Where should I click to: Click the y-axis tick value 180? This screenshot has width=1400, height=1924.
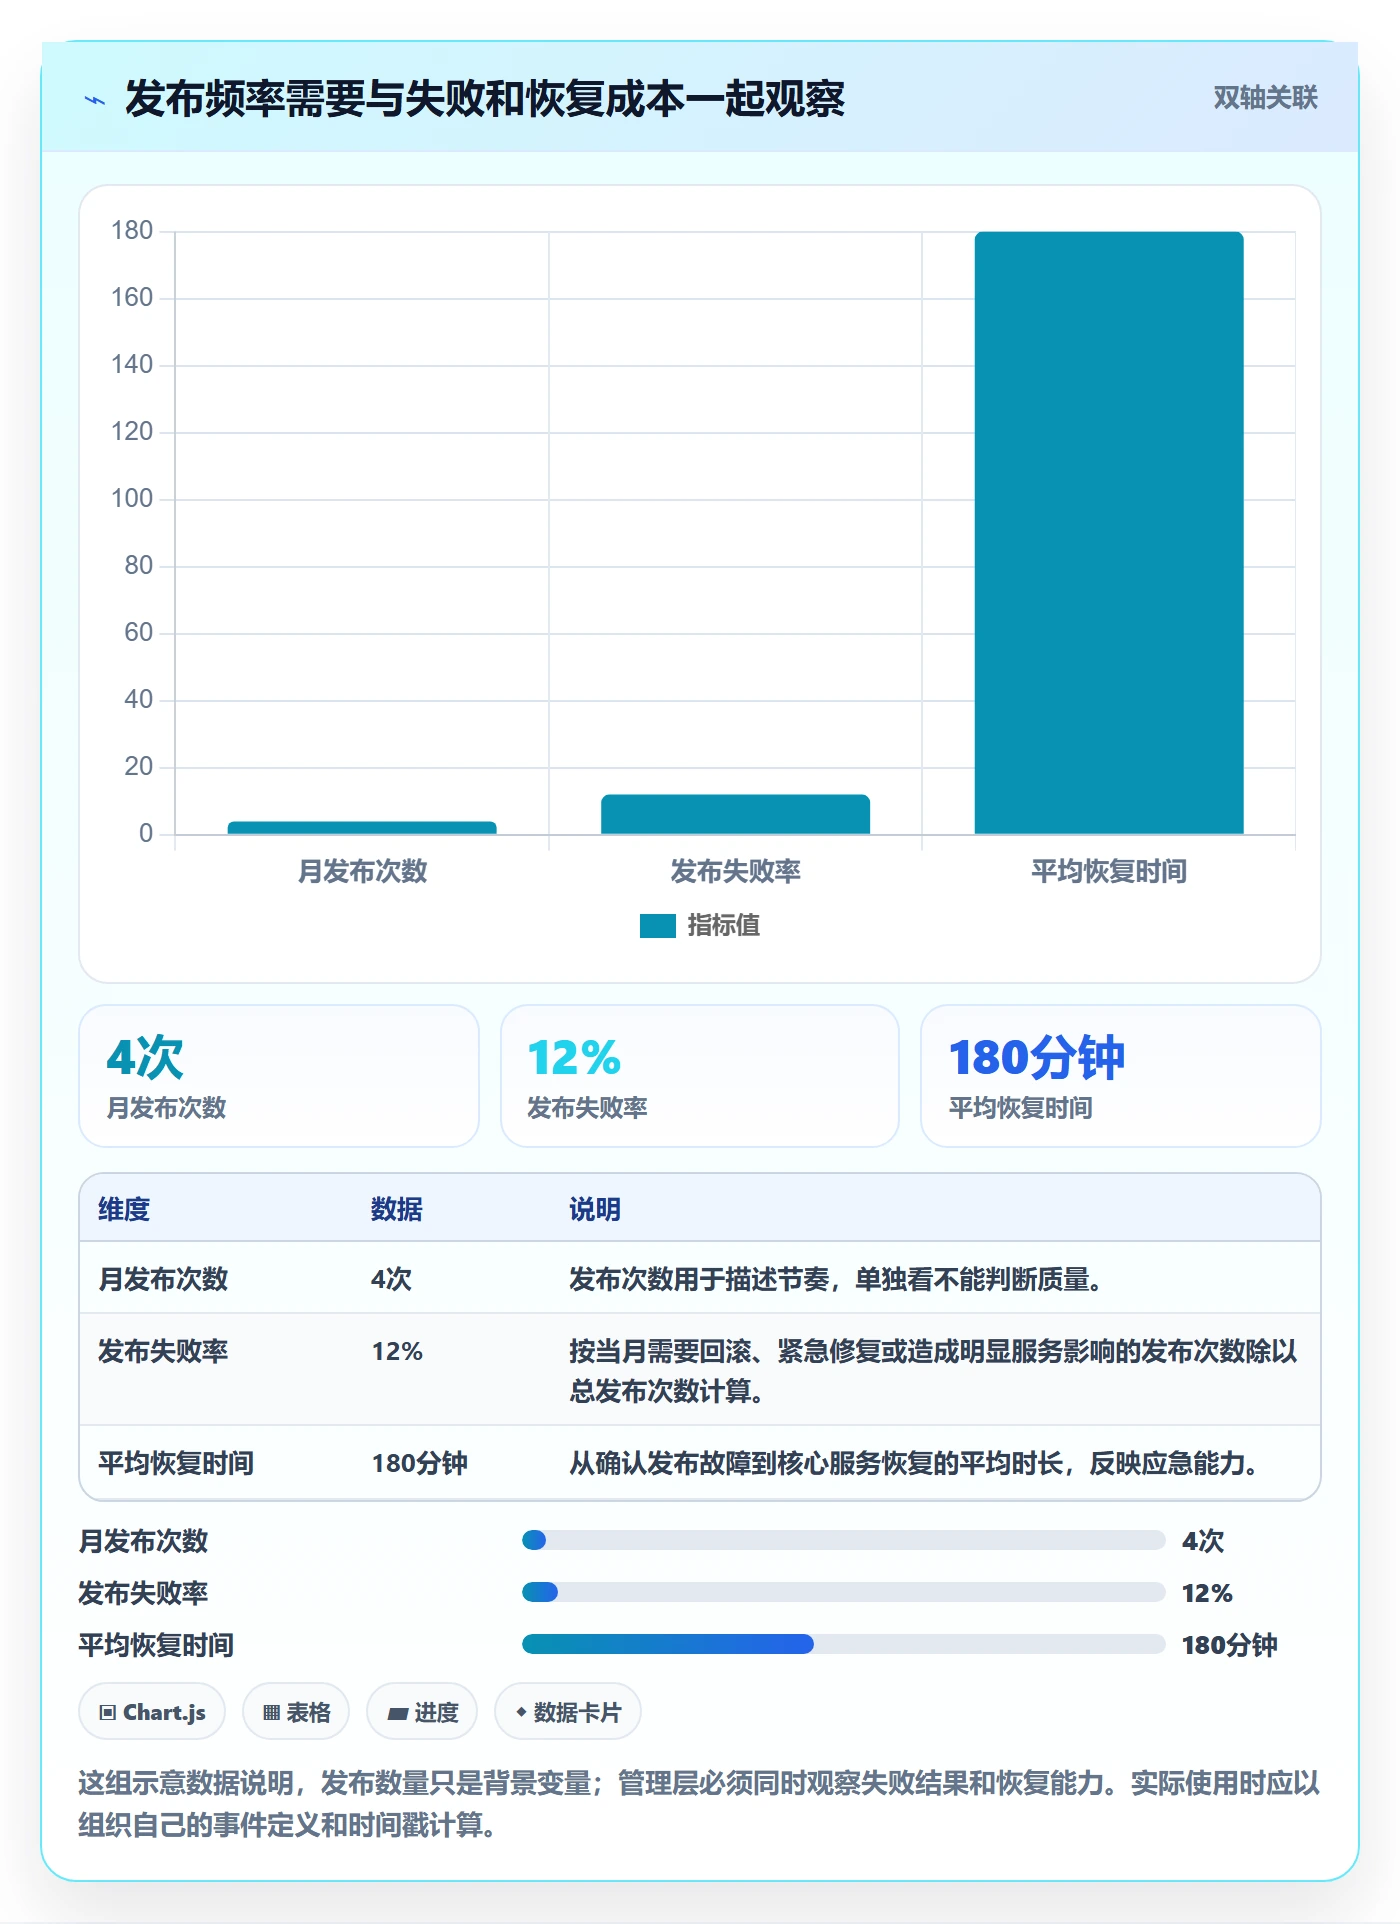(132, 231)
